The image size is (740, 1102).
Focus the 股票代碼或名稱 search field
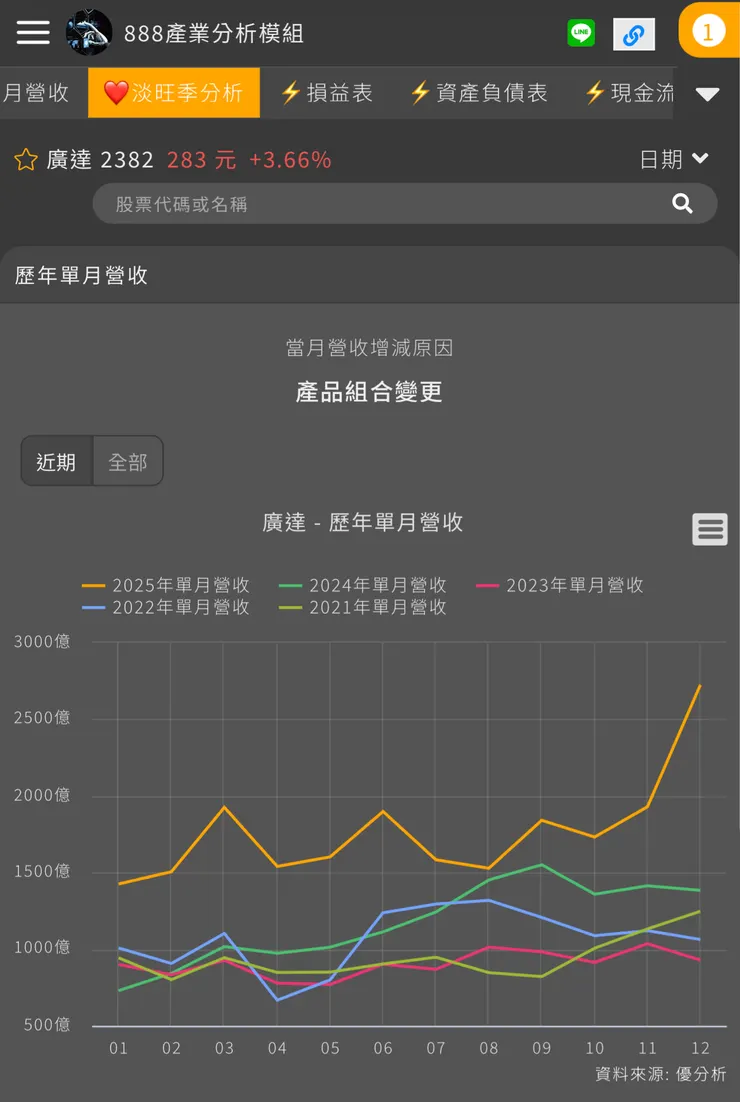(x=405, y=204)
